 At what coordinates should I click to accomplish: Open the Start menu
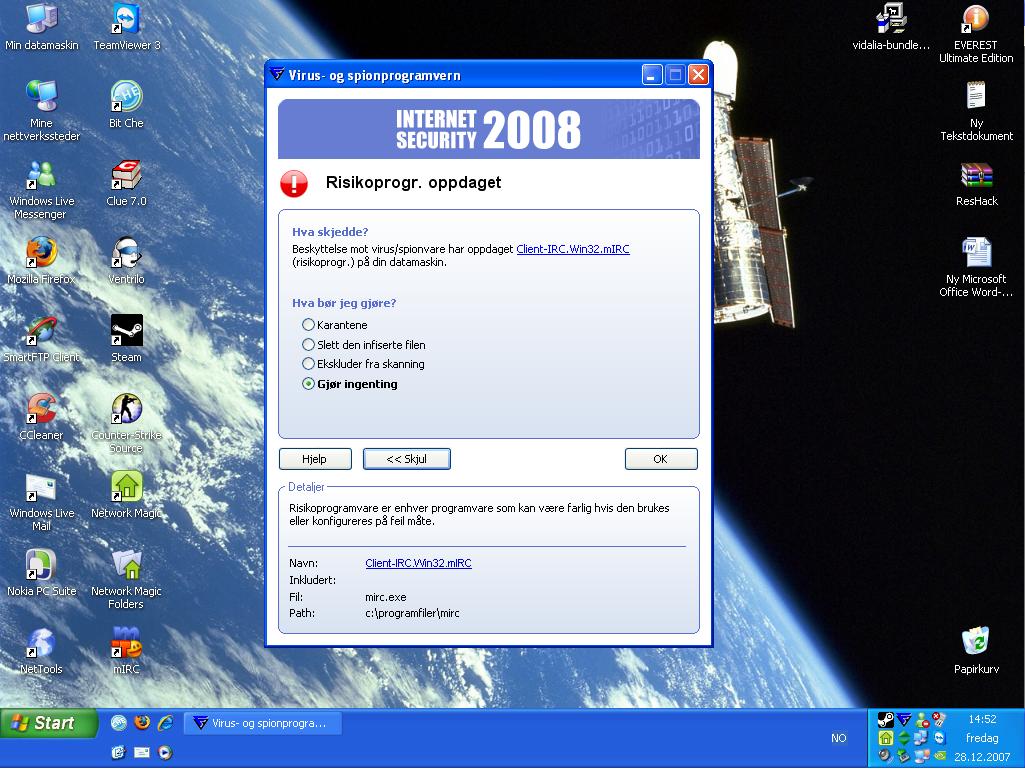click(48, 723)
